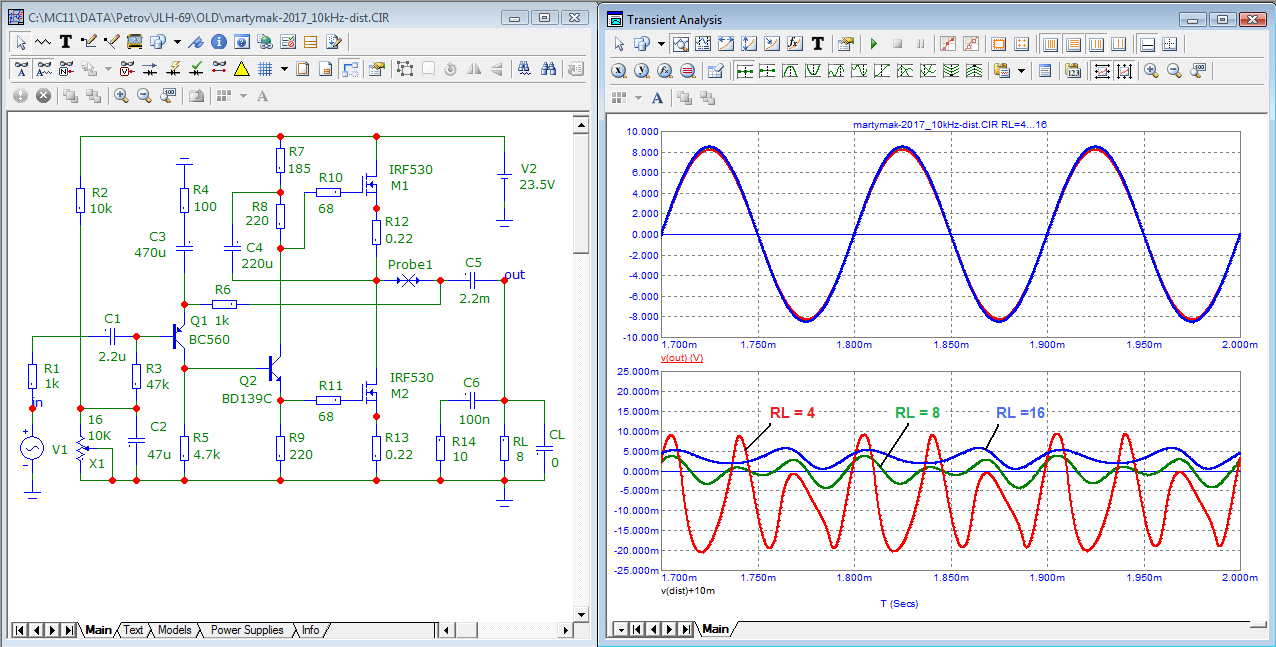Toggle Node Numbers display icon
The image size is (1276, 647).
coord(66,69)
